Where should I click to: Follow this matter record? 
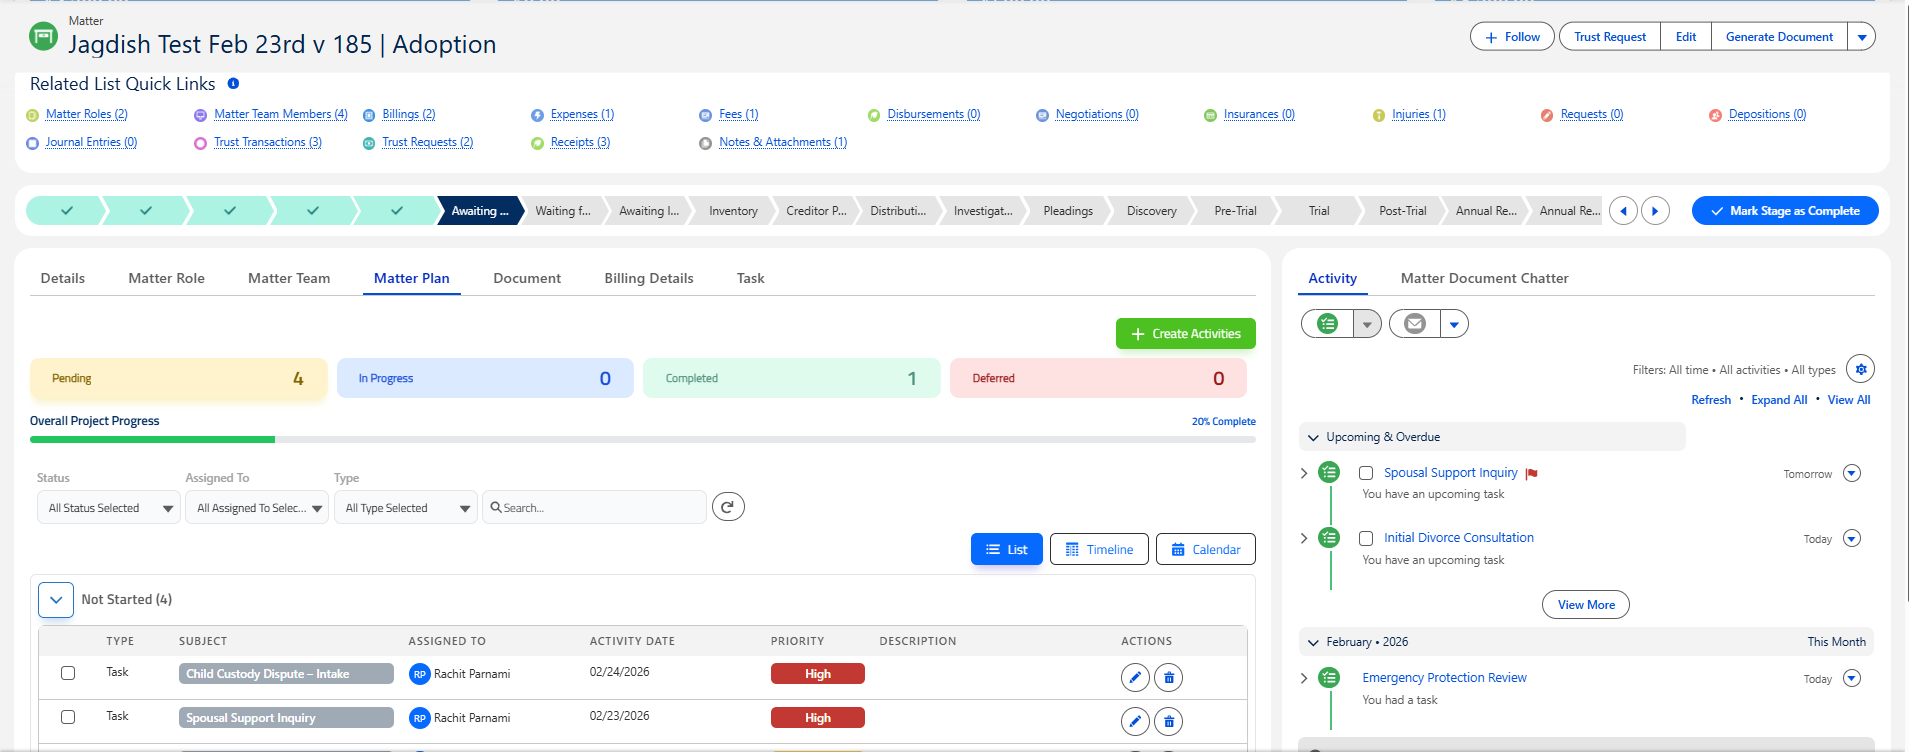[1512, 37]
